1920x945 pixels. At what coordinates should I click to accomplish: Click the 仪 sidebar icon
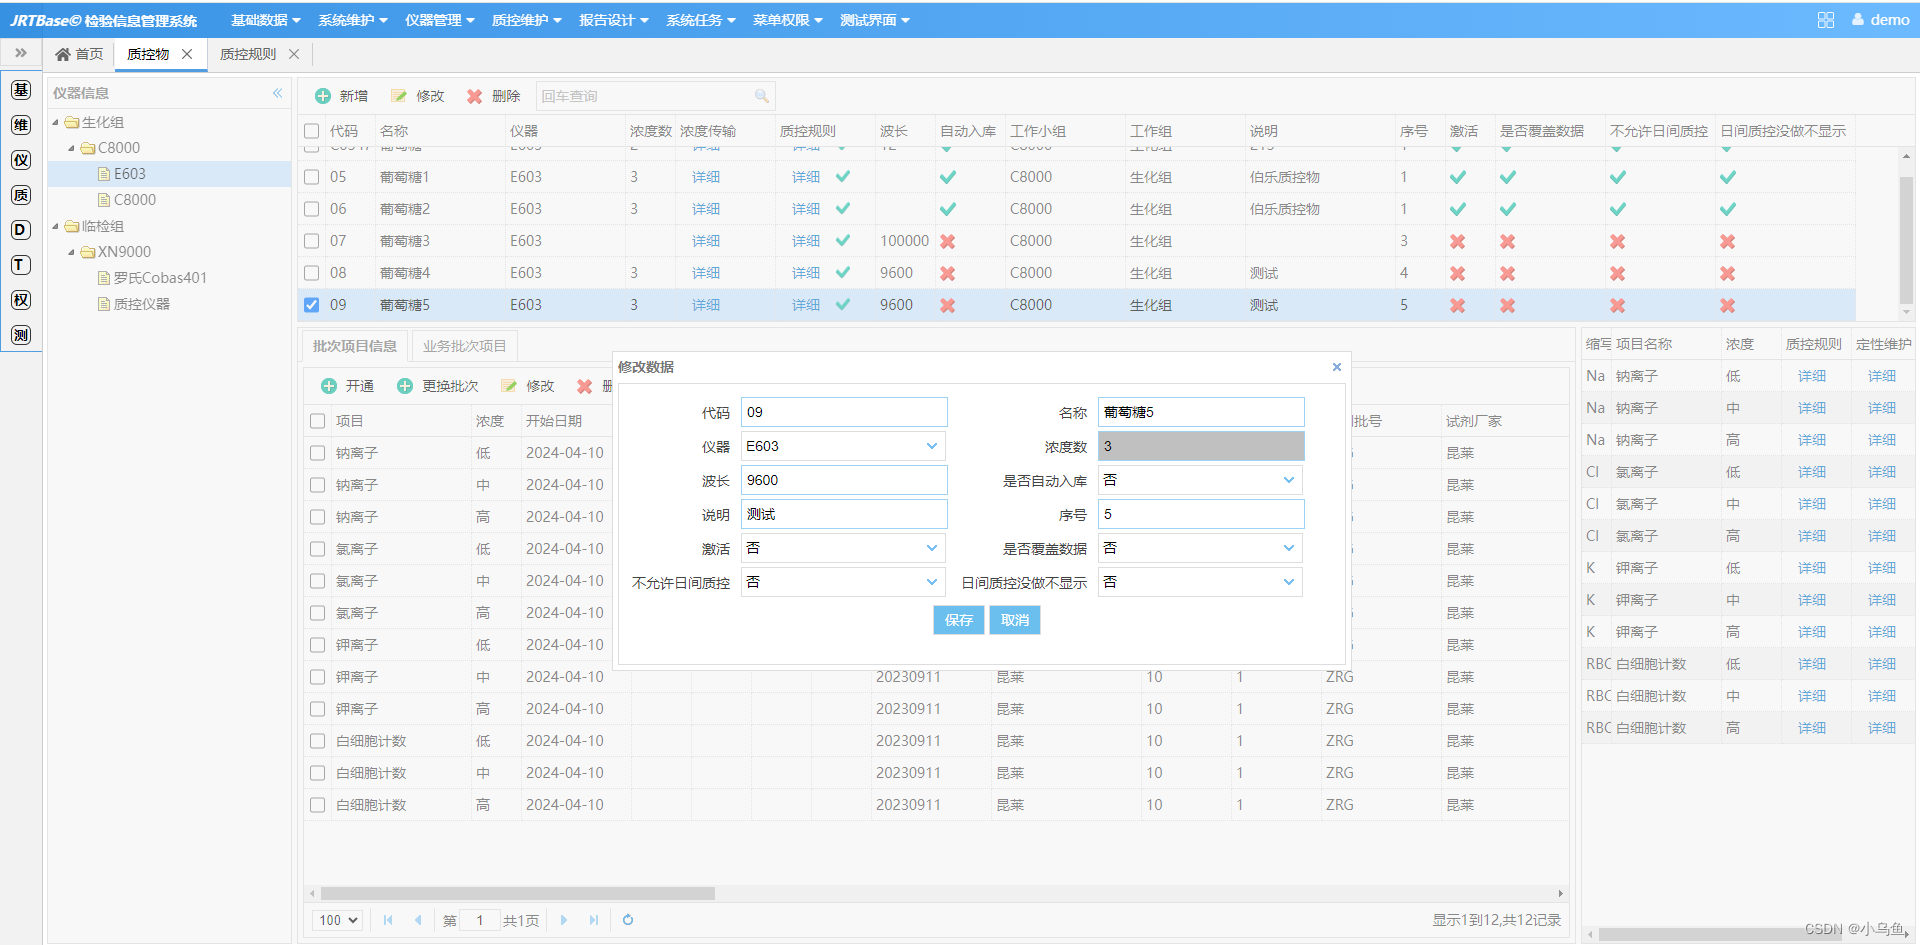[x=21, y=160]
